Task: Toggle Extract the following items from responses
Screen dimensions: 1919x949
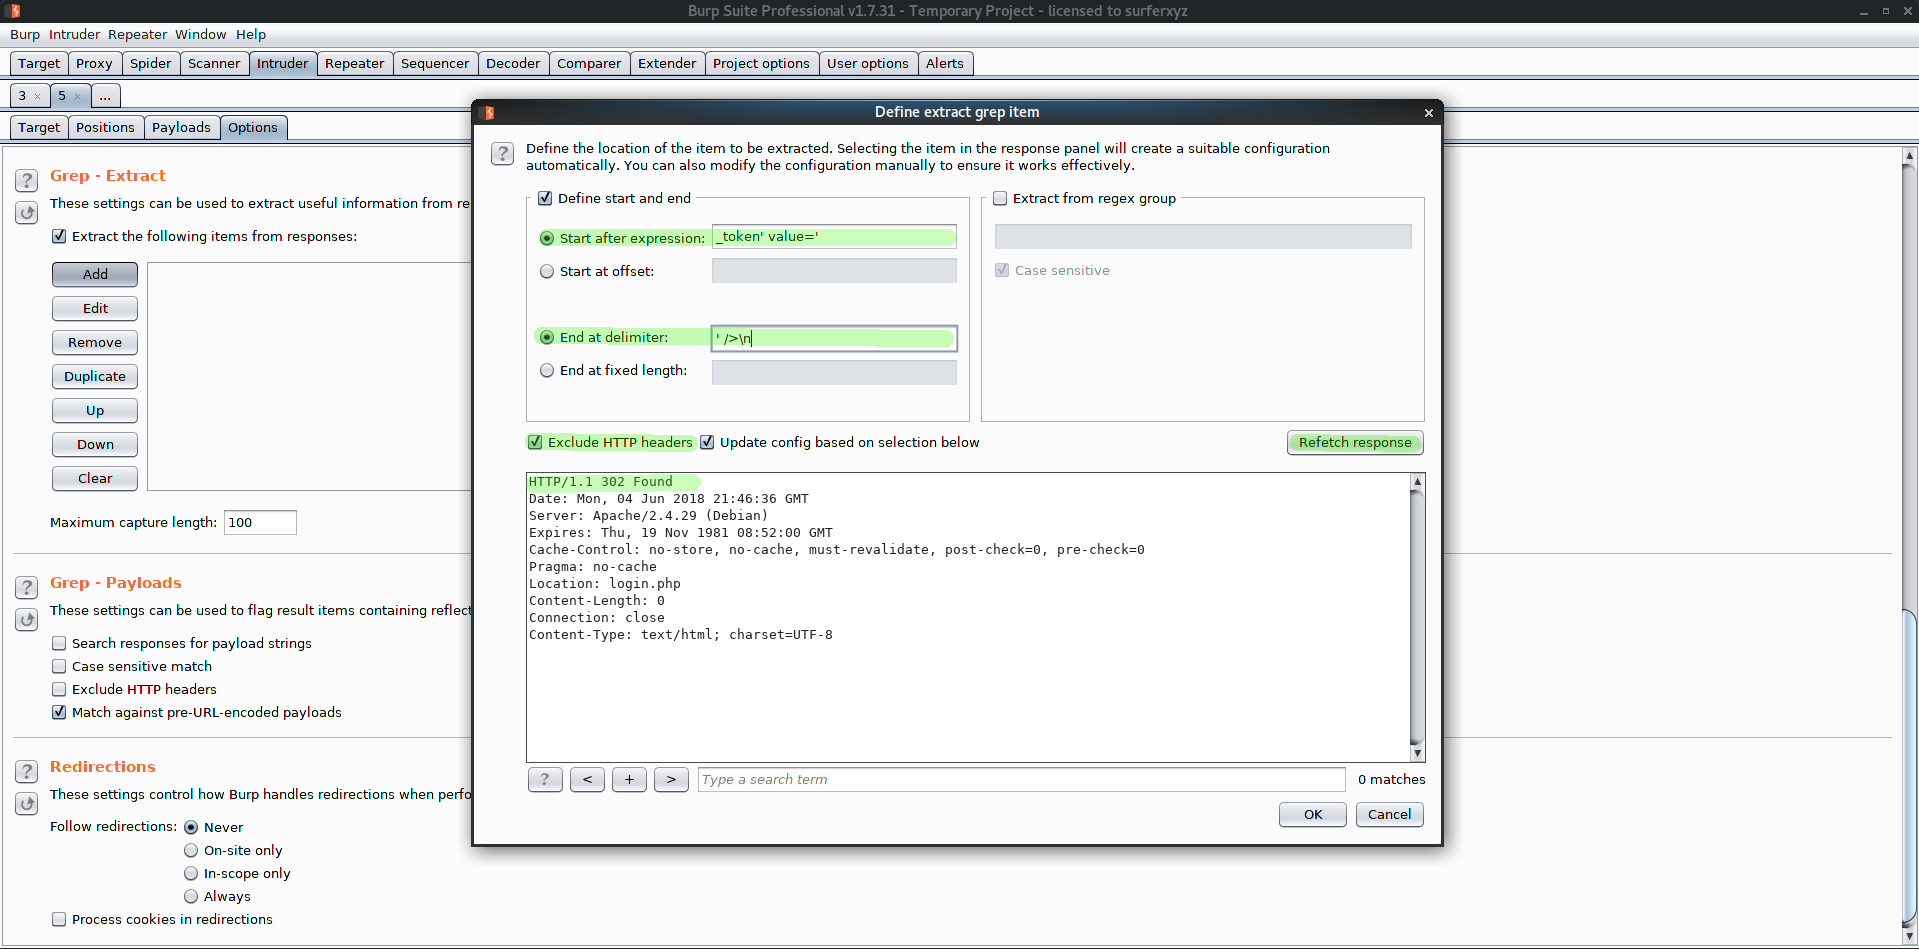Action: (59, 236)
